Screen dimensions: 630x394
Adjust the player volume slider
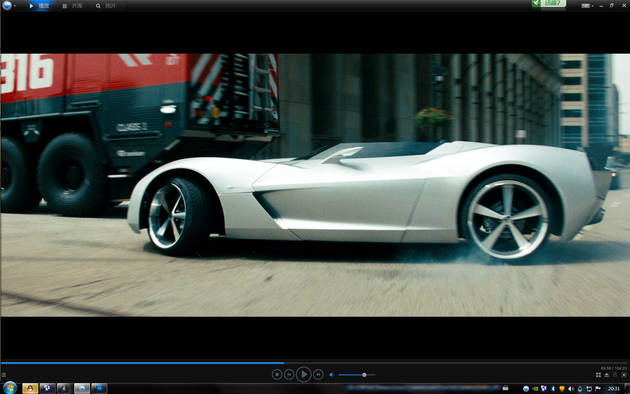point(357,375)
